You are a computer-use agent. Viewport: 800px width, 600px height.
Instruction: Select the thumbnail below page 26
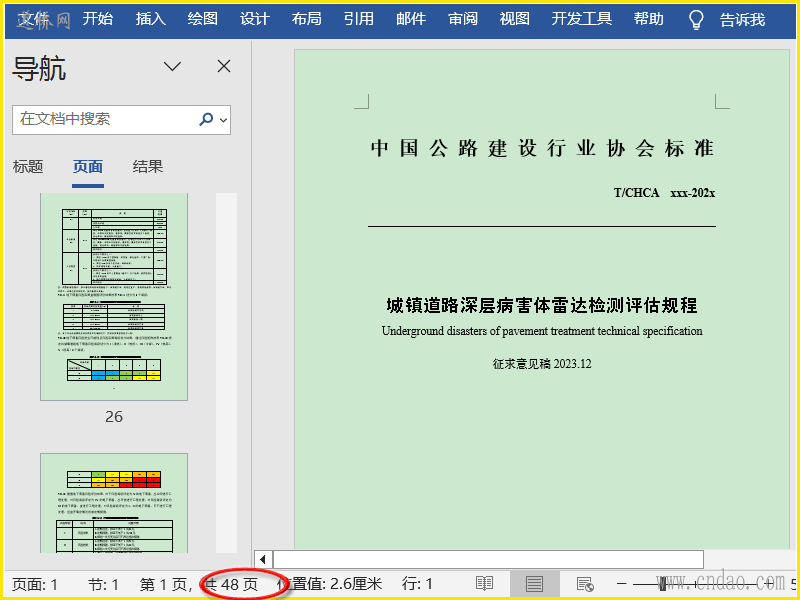[x=114, y=503]
